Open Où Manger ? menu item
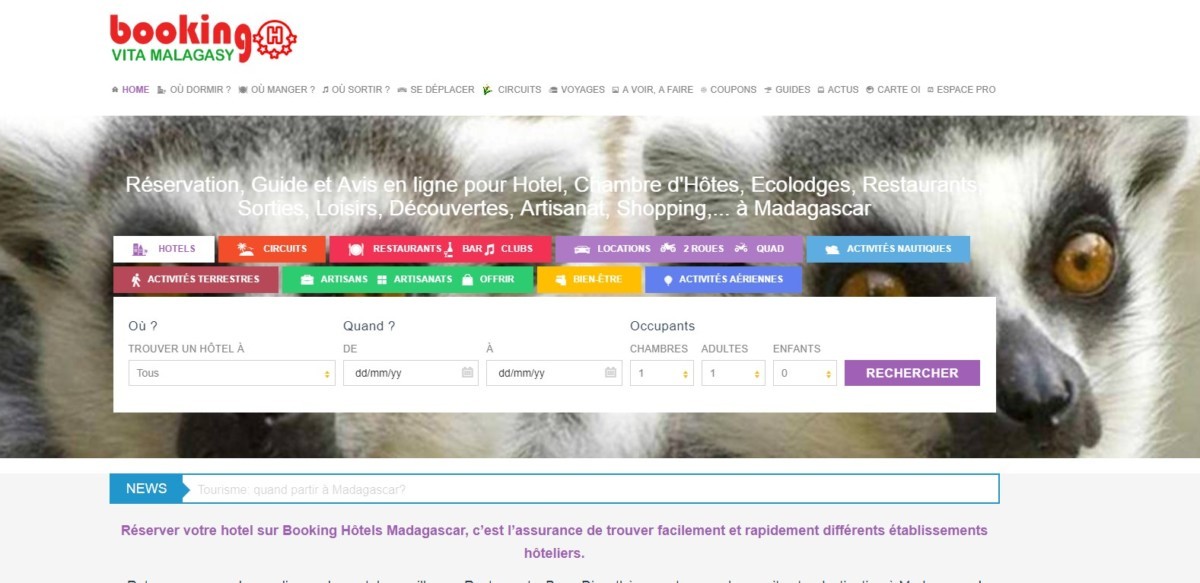1200x583 pixels. pos(276,90)
